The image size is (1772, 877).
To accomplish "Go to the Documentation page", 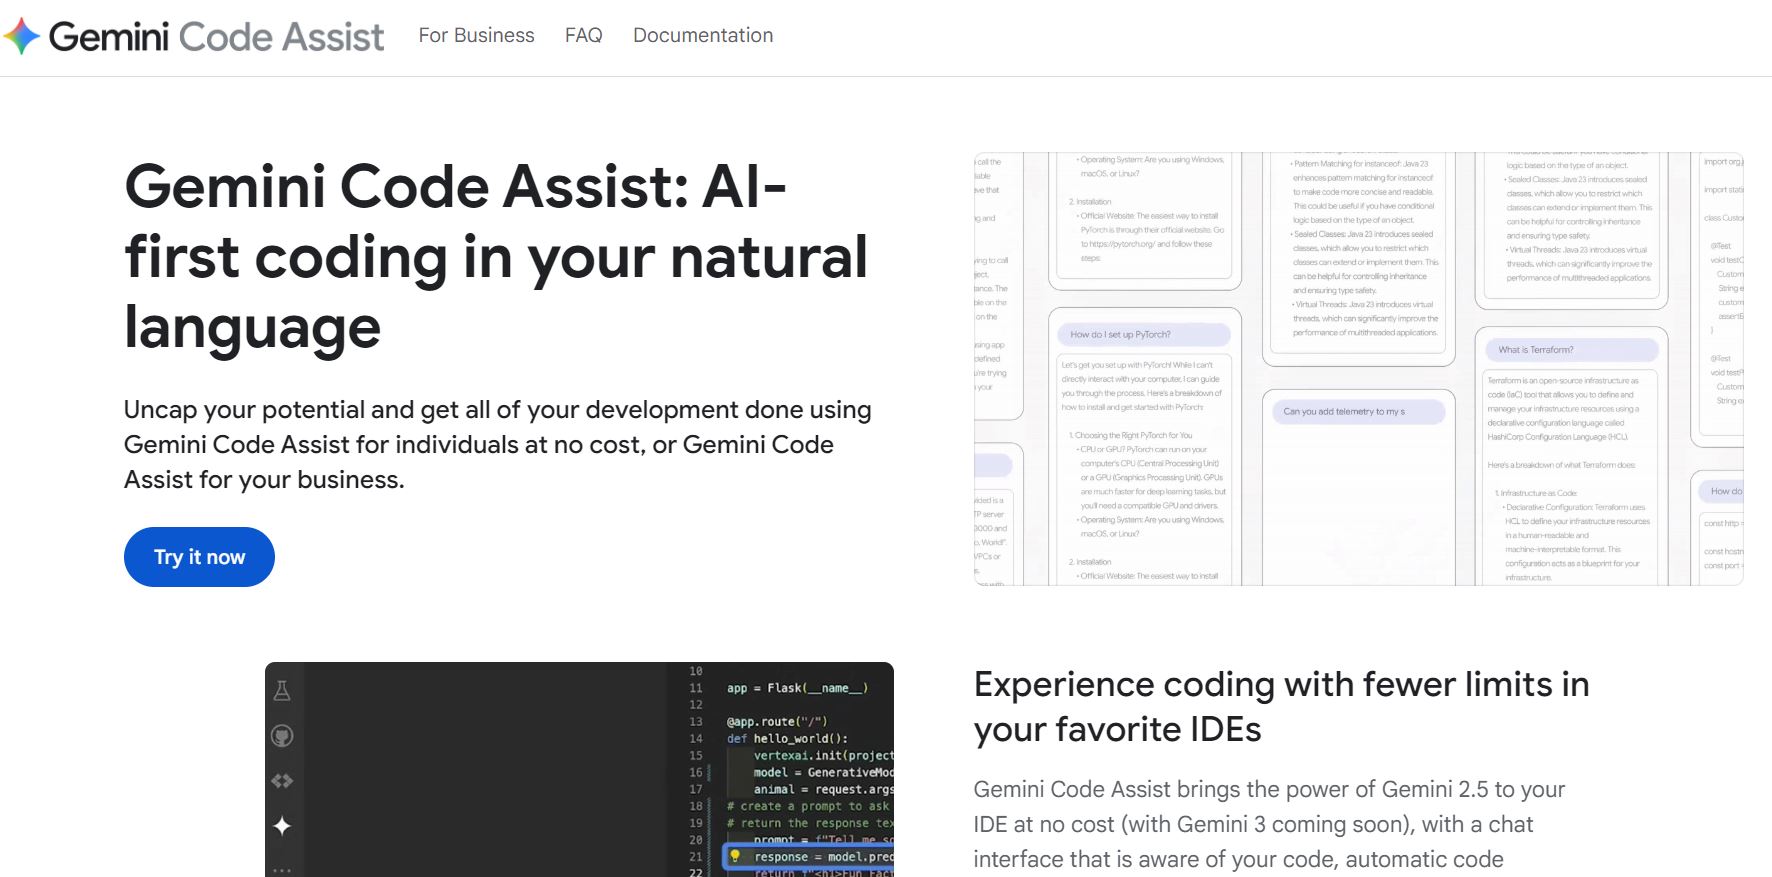I will click(x=702, y=36).
